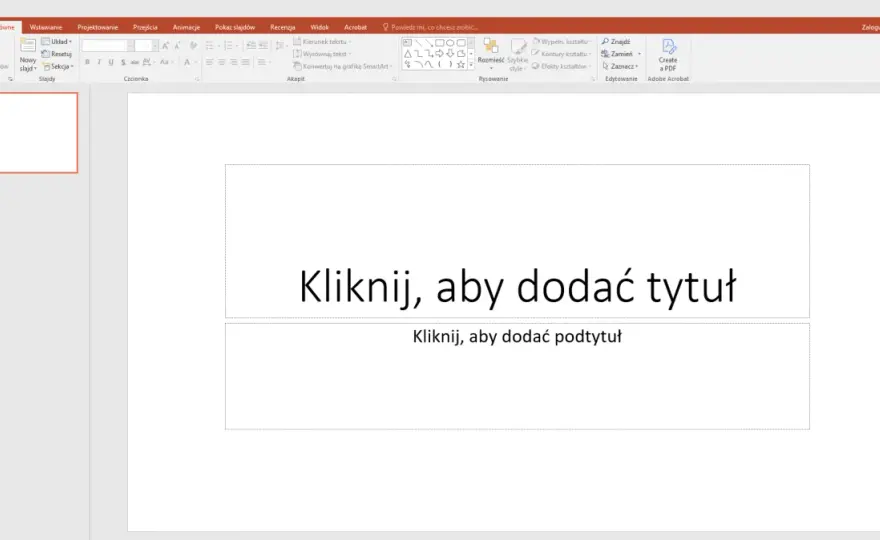880x540 pixels.
Task: Open the Szybkie style gallery
Action: [x=517, y=54]
